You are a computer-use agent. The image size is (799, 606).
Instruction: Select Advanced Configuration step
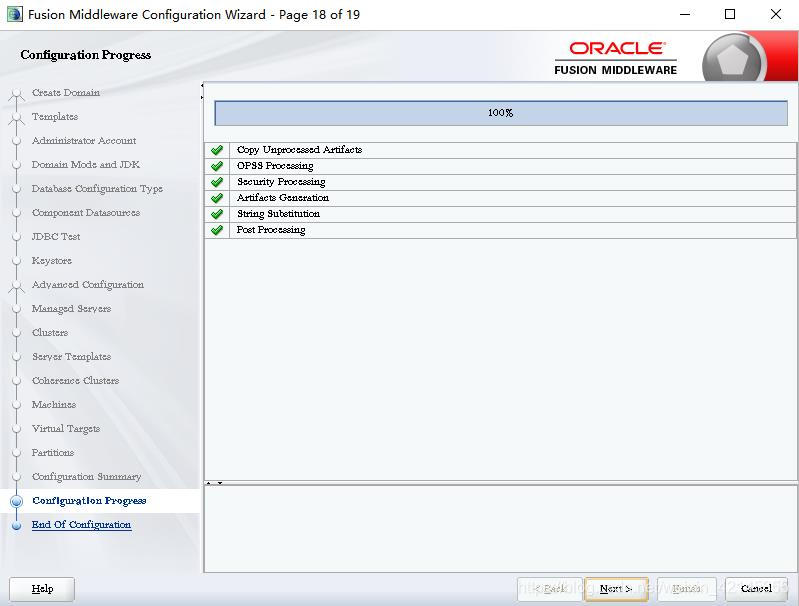pos(88,284)
